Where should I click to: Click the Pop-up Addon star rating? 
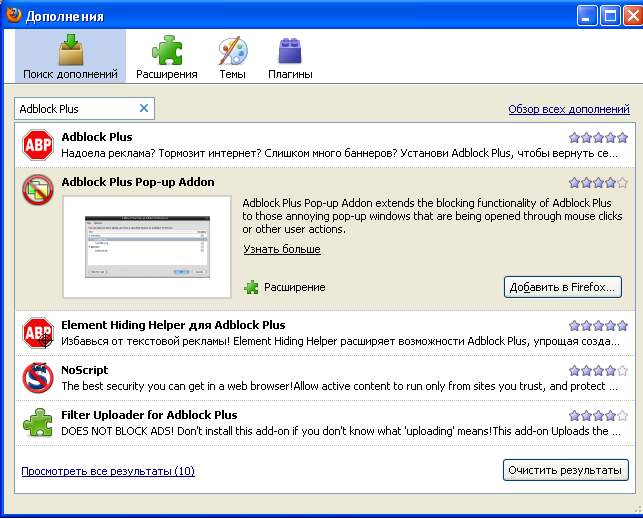pos(598,182)
